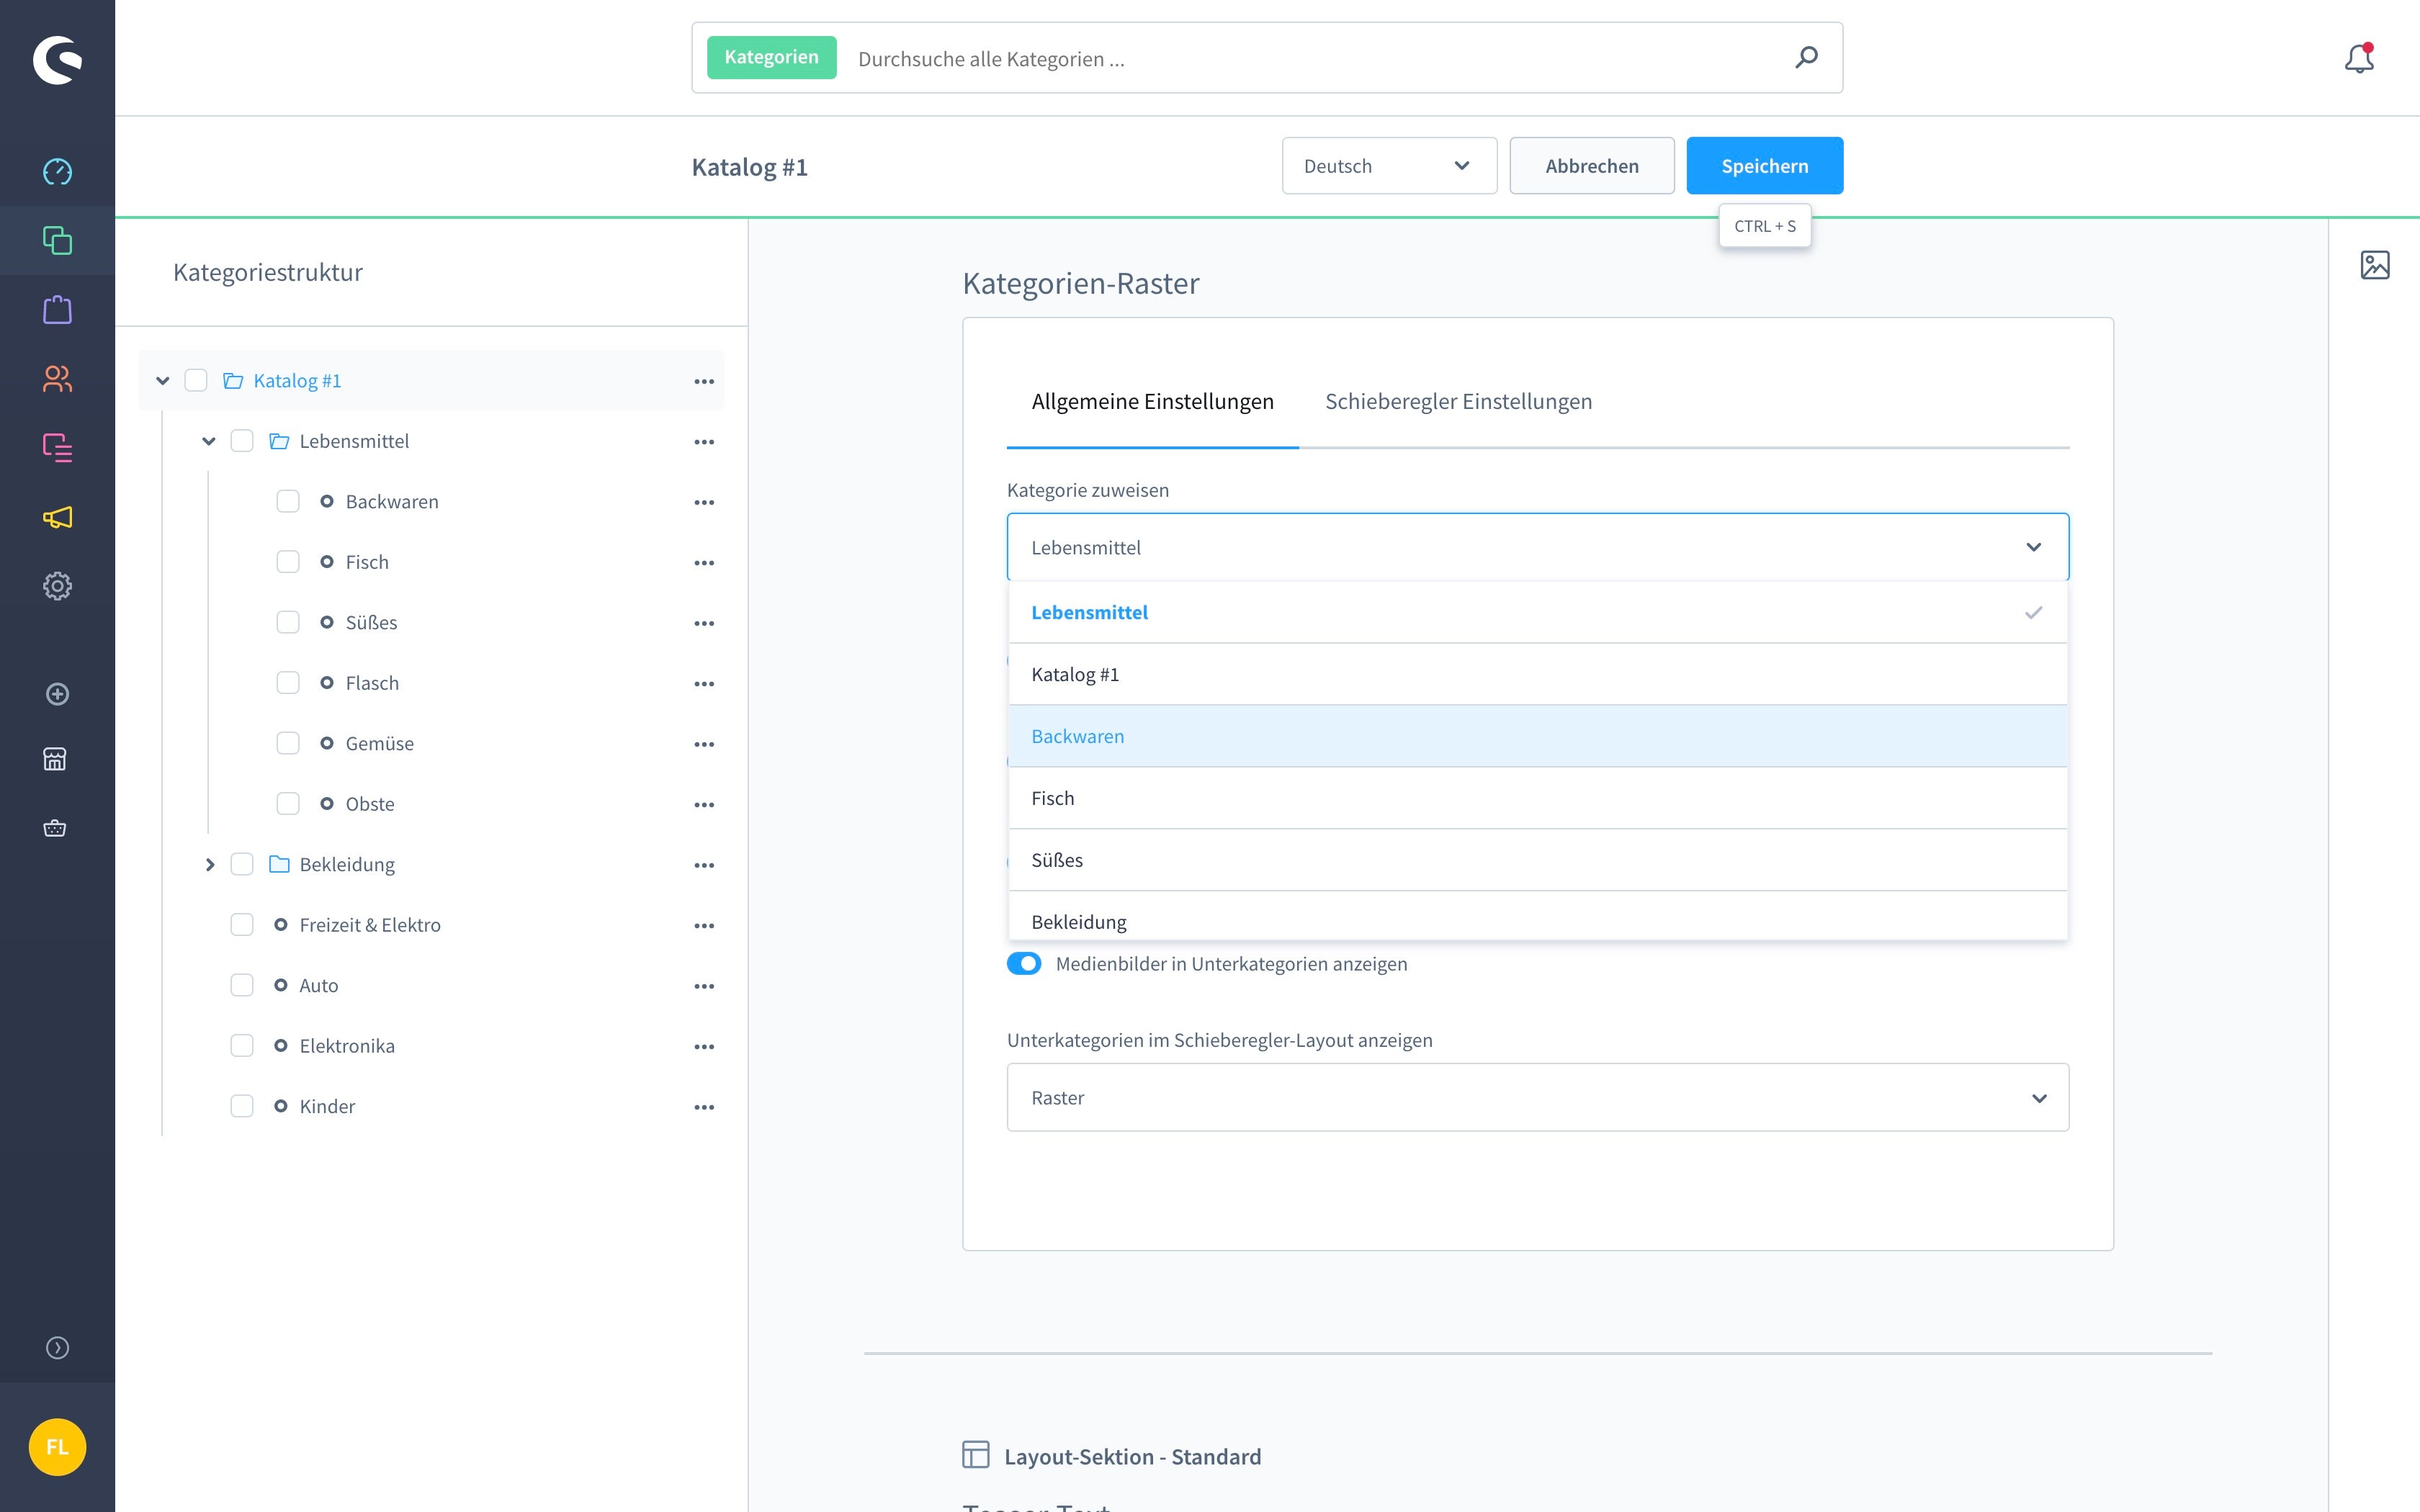The image size is (2420, 1512).
Task: Close the Kategorie zuweisen dropdown
Action: coord(1538,547)
